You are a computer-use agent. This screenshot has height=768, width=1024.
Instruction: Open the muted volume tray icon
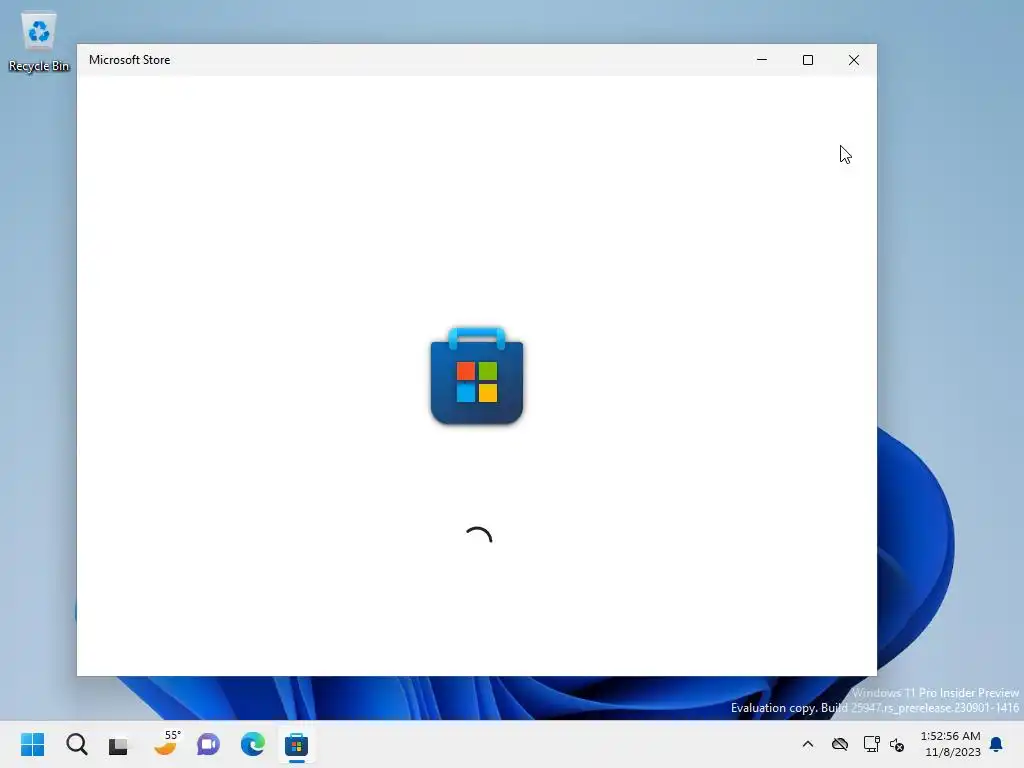tap(897, 744)
